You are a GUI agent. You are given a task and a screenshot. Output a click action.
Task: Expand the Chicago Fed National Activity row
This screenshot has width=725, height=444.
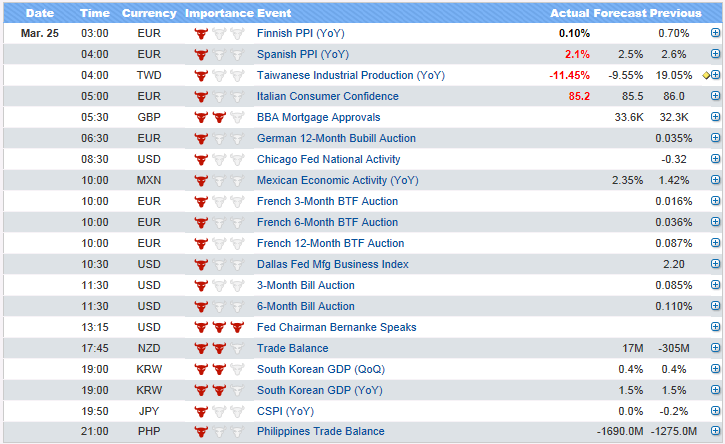point(715,159)
